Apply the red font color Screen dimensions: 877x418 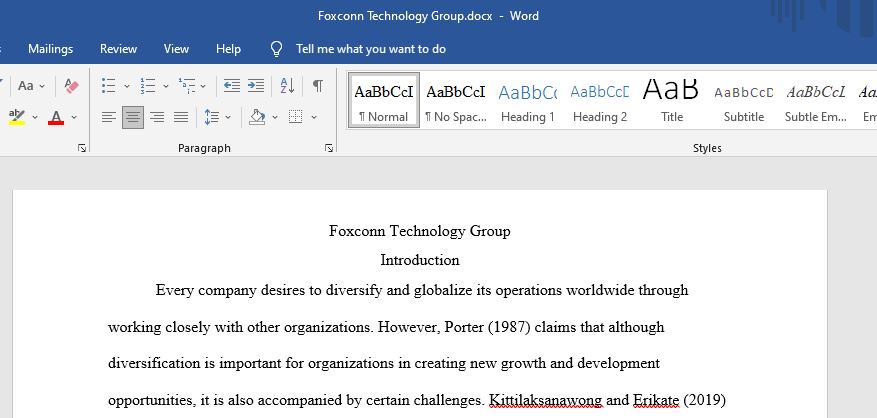[x=56, y=117]
